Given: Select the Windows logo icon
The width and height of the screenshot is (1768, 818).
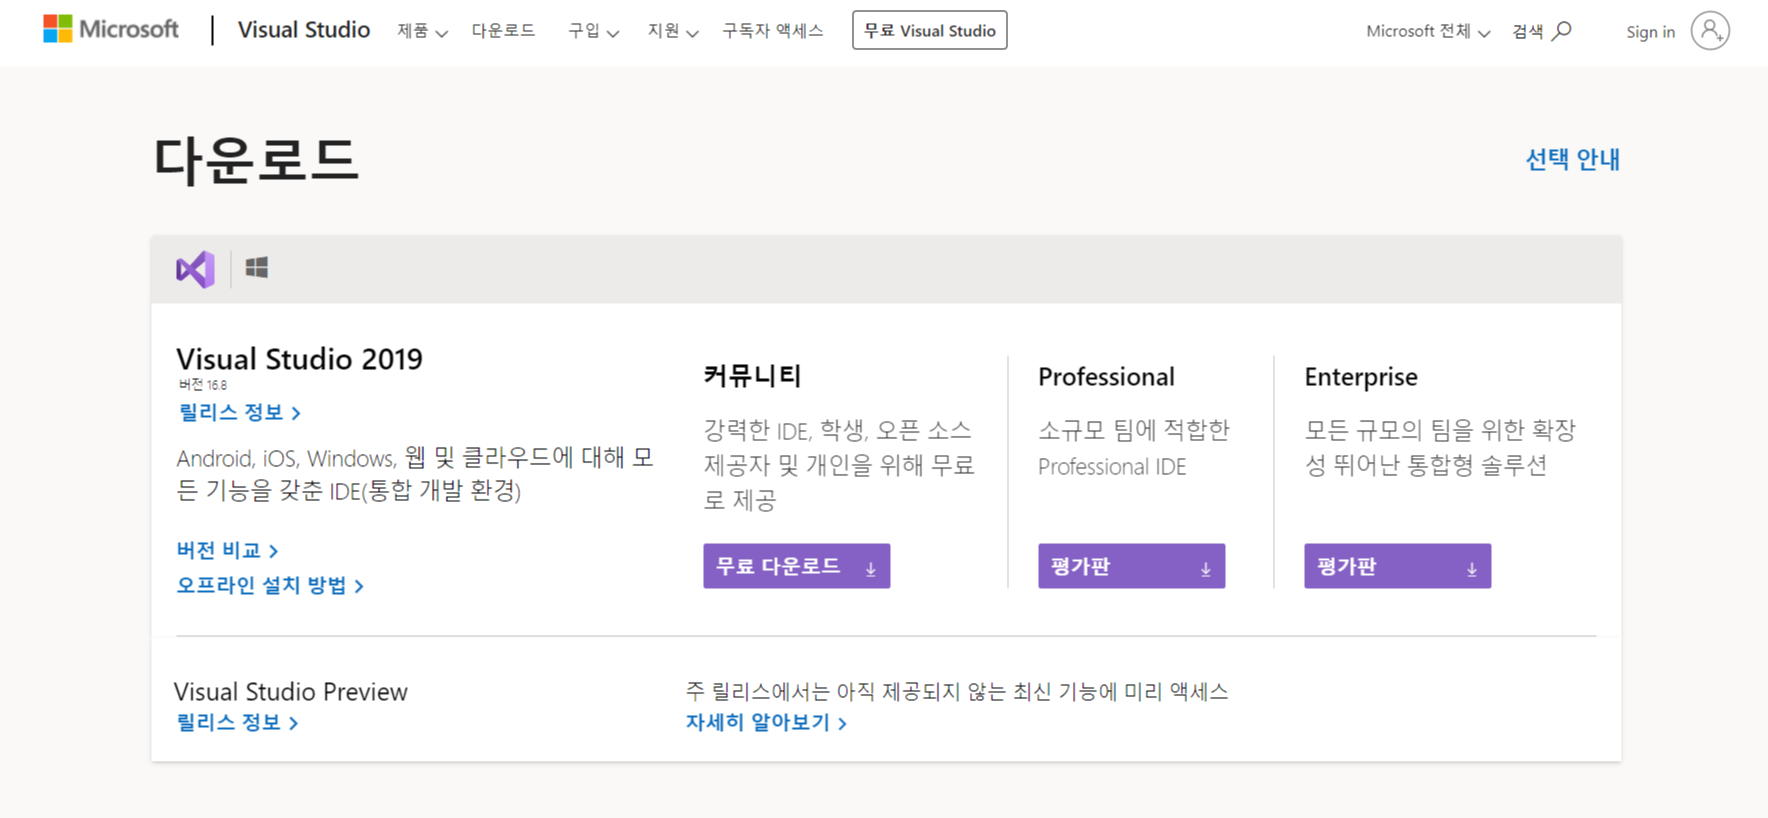Looking at the screenshot, I should tap(257, 267).
